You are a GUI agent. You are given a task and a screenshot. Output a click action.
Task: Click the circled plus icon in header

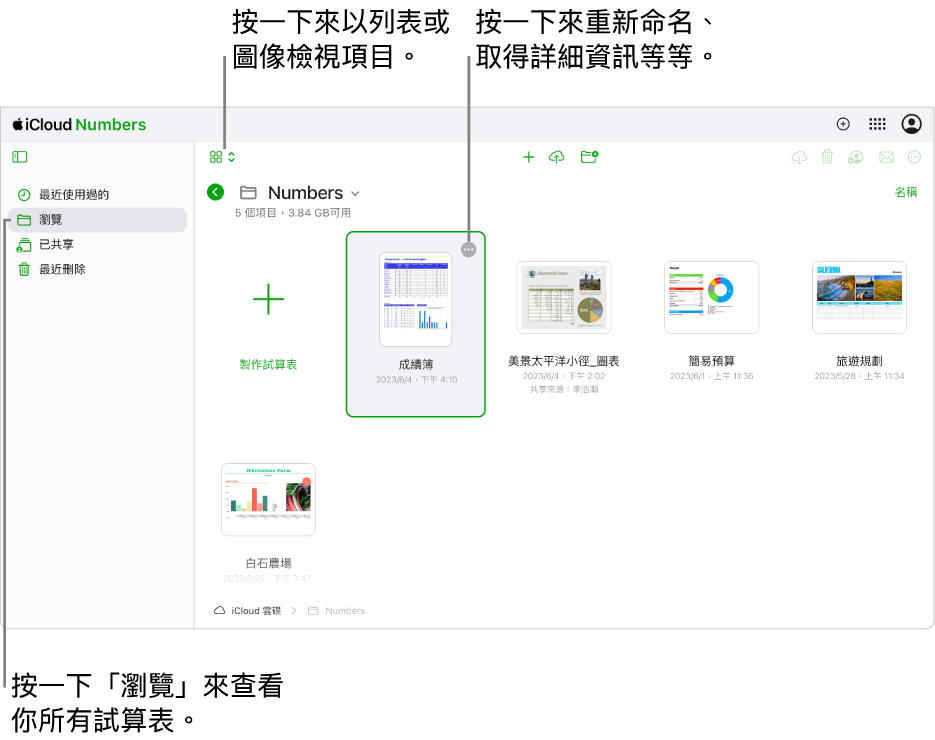843,124
